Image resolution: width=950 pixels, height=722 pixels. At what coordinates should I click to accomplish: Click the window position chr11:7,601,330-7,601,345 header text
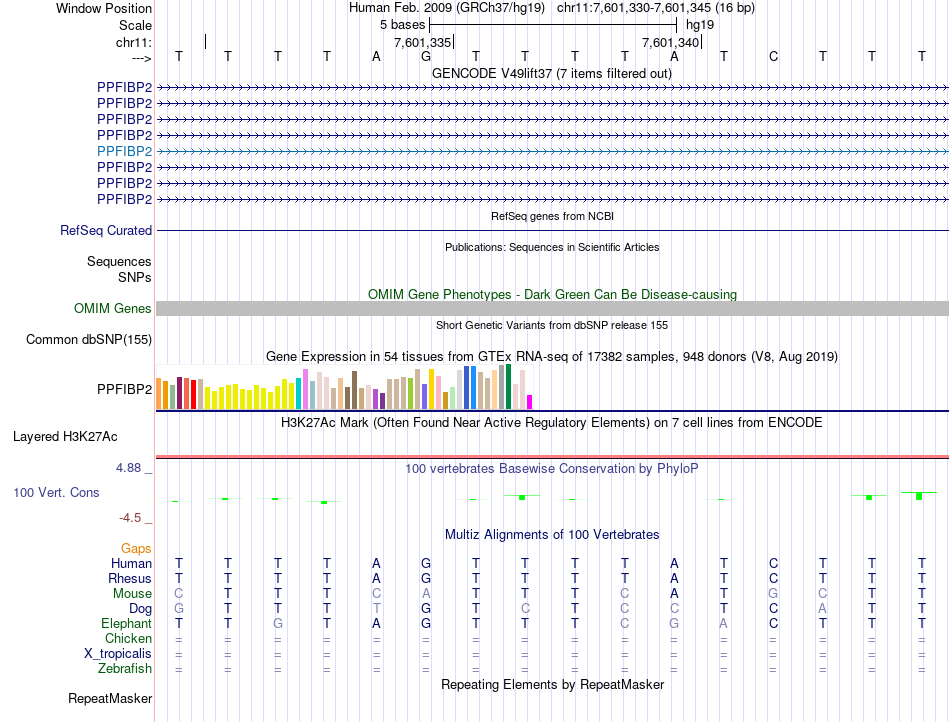pyautogui.click(x=656, y=8)
